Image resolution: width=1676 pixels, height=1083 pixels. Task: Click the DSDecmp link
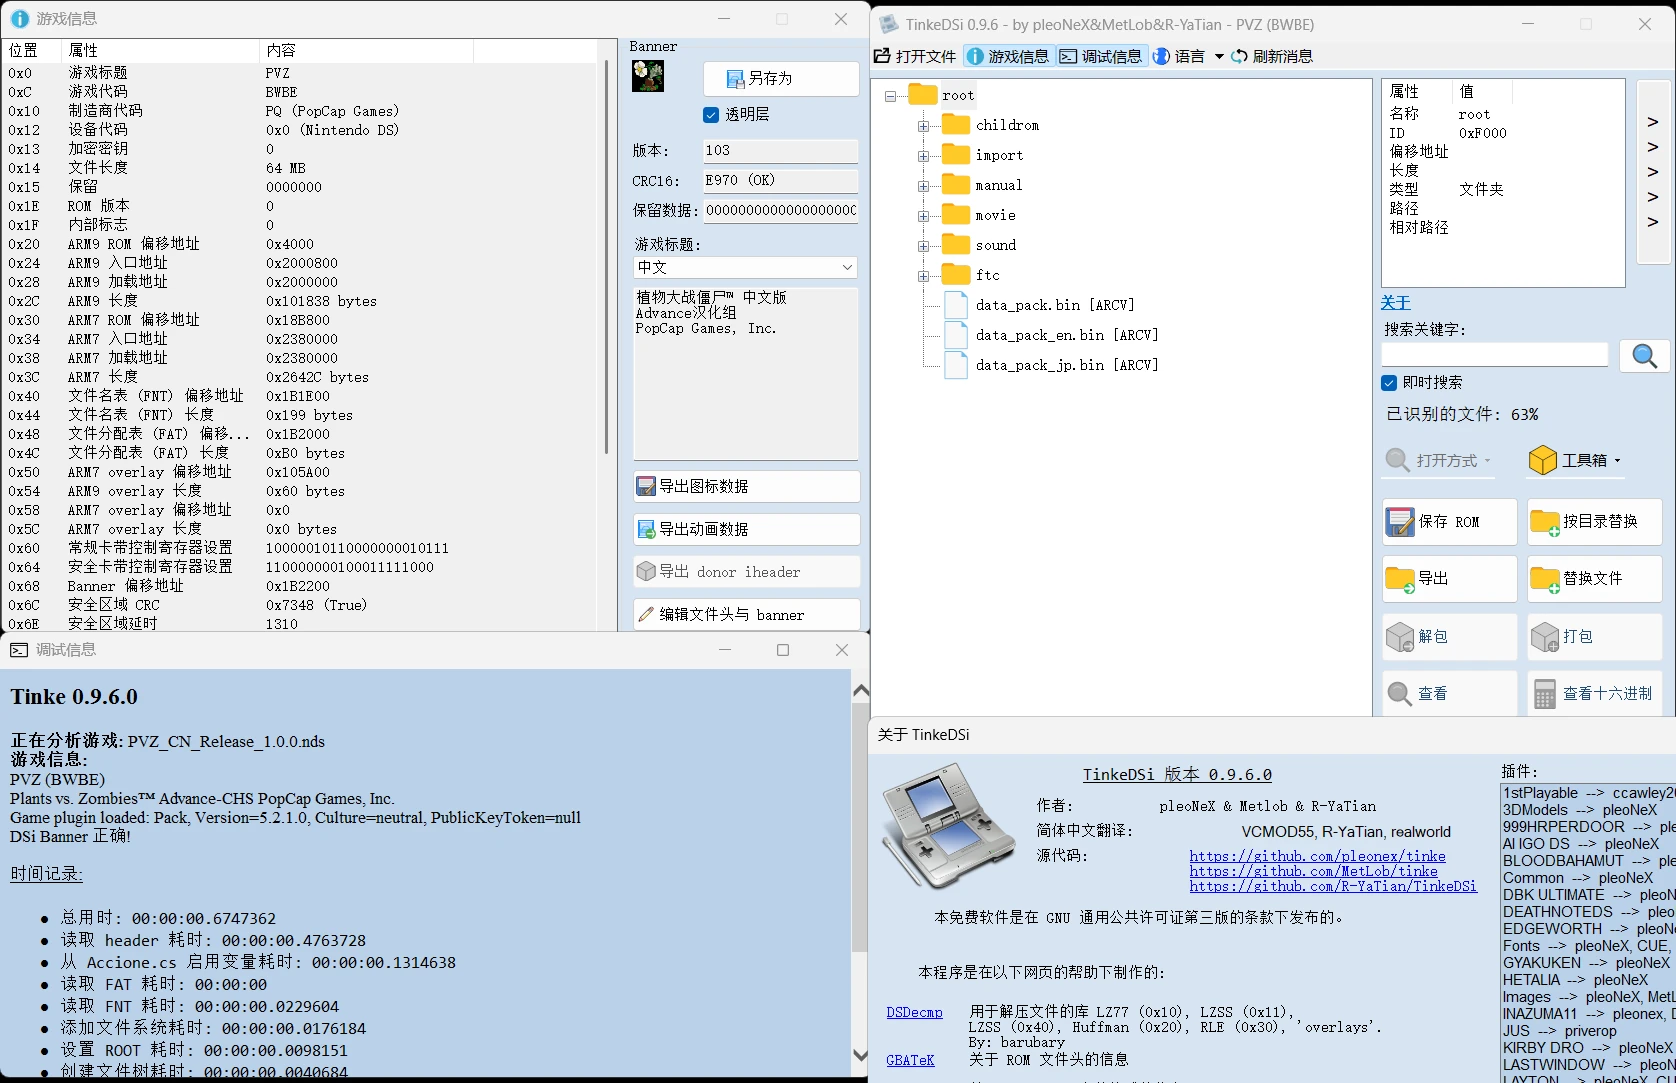click(914, 1012)
